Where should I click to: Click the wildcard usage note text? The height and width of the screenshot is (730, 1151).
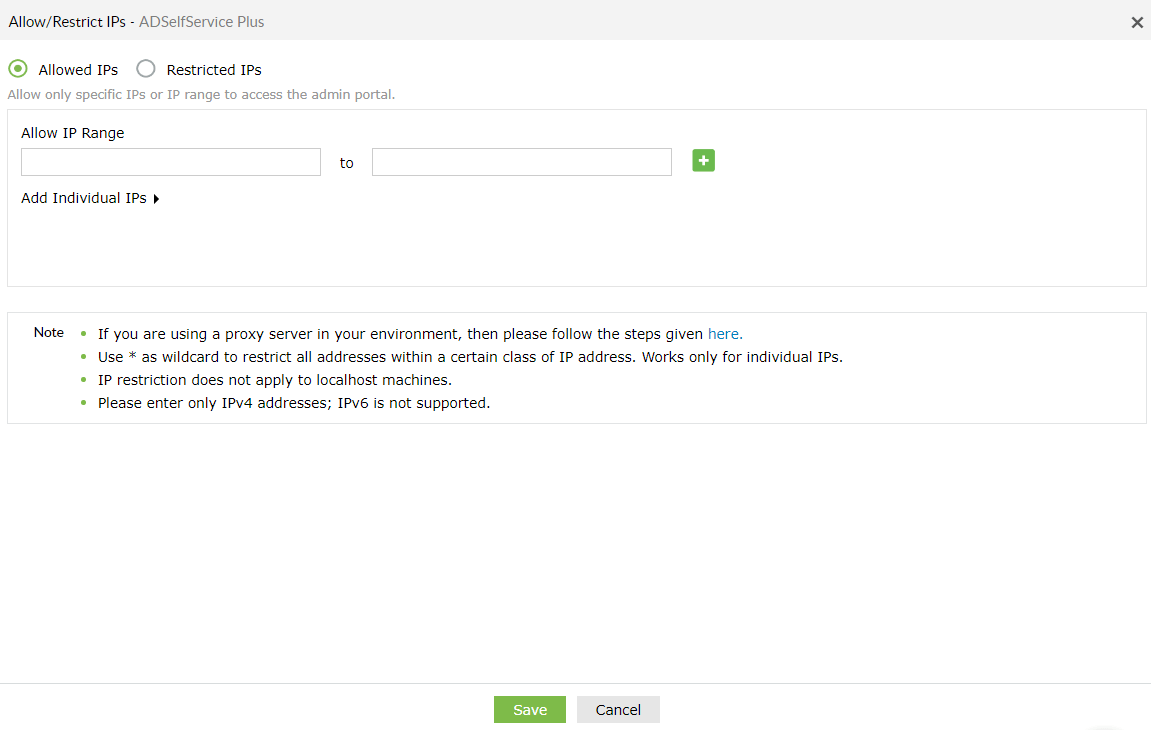click(470, 356)
